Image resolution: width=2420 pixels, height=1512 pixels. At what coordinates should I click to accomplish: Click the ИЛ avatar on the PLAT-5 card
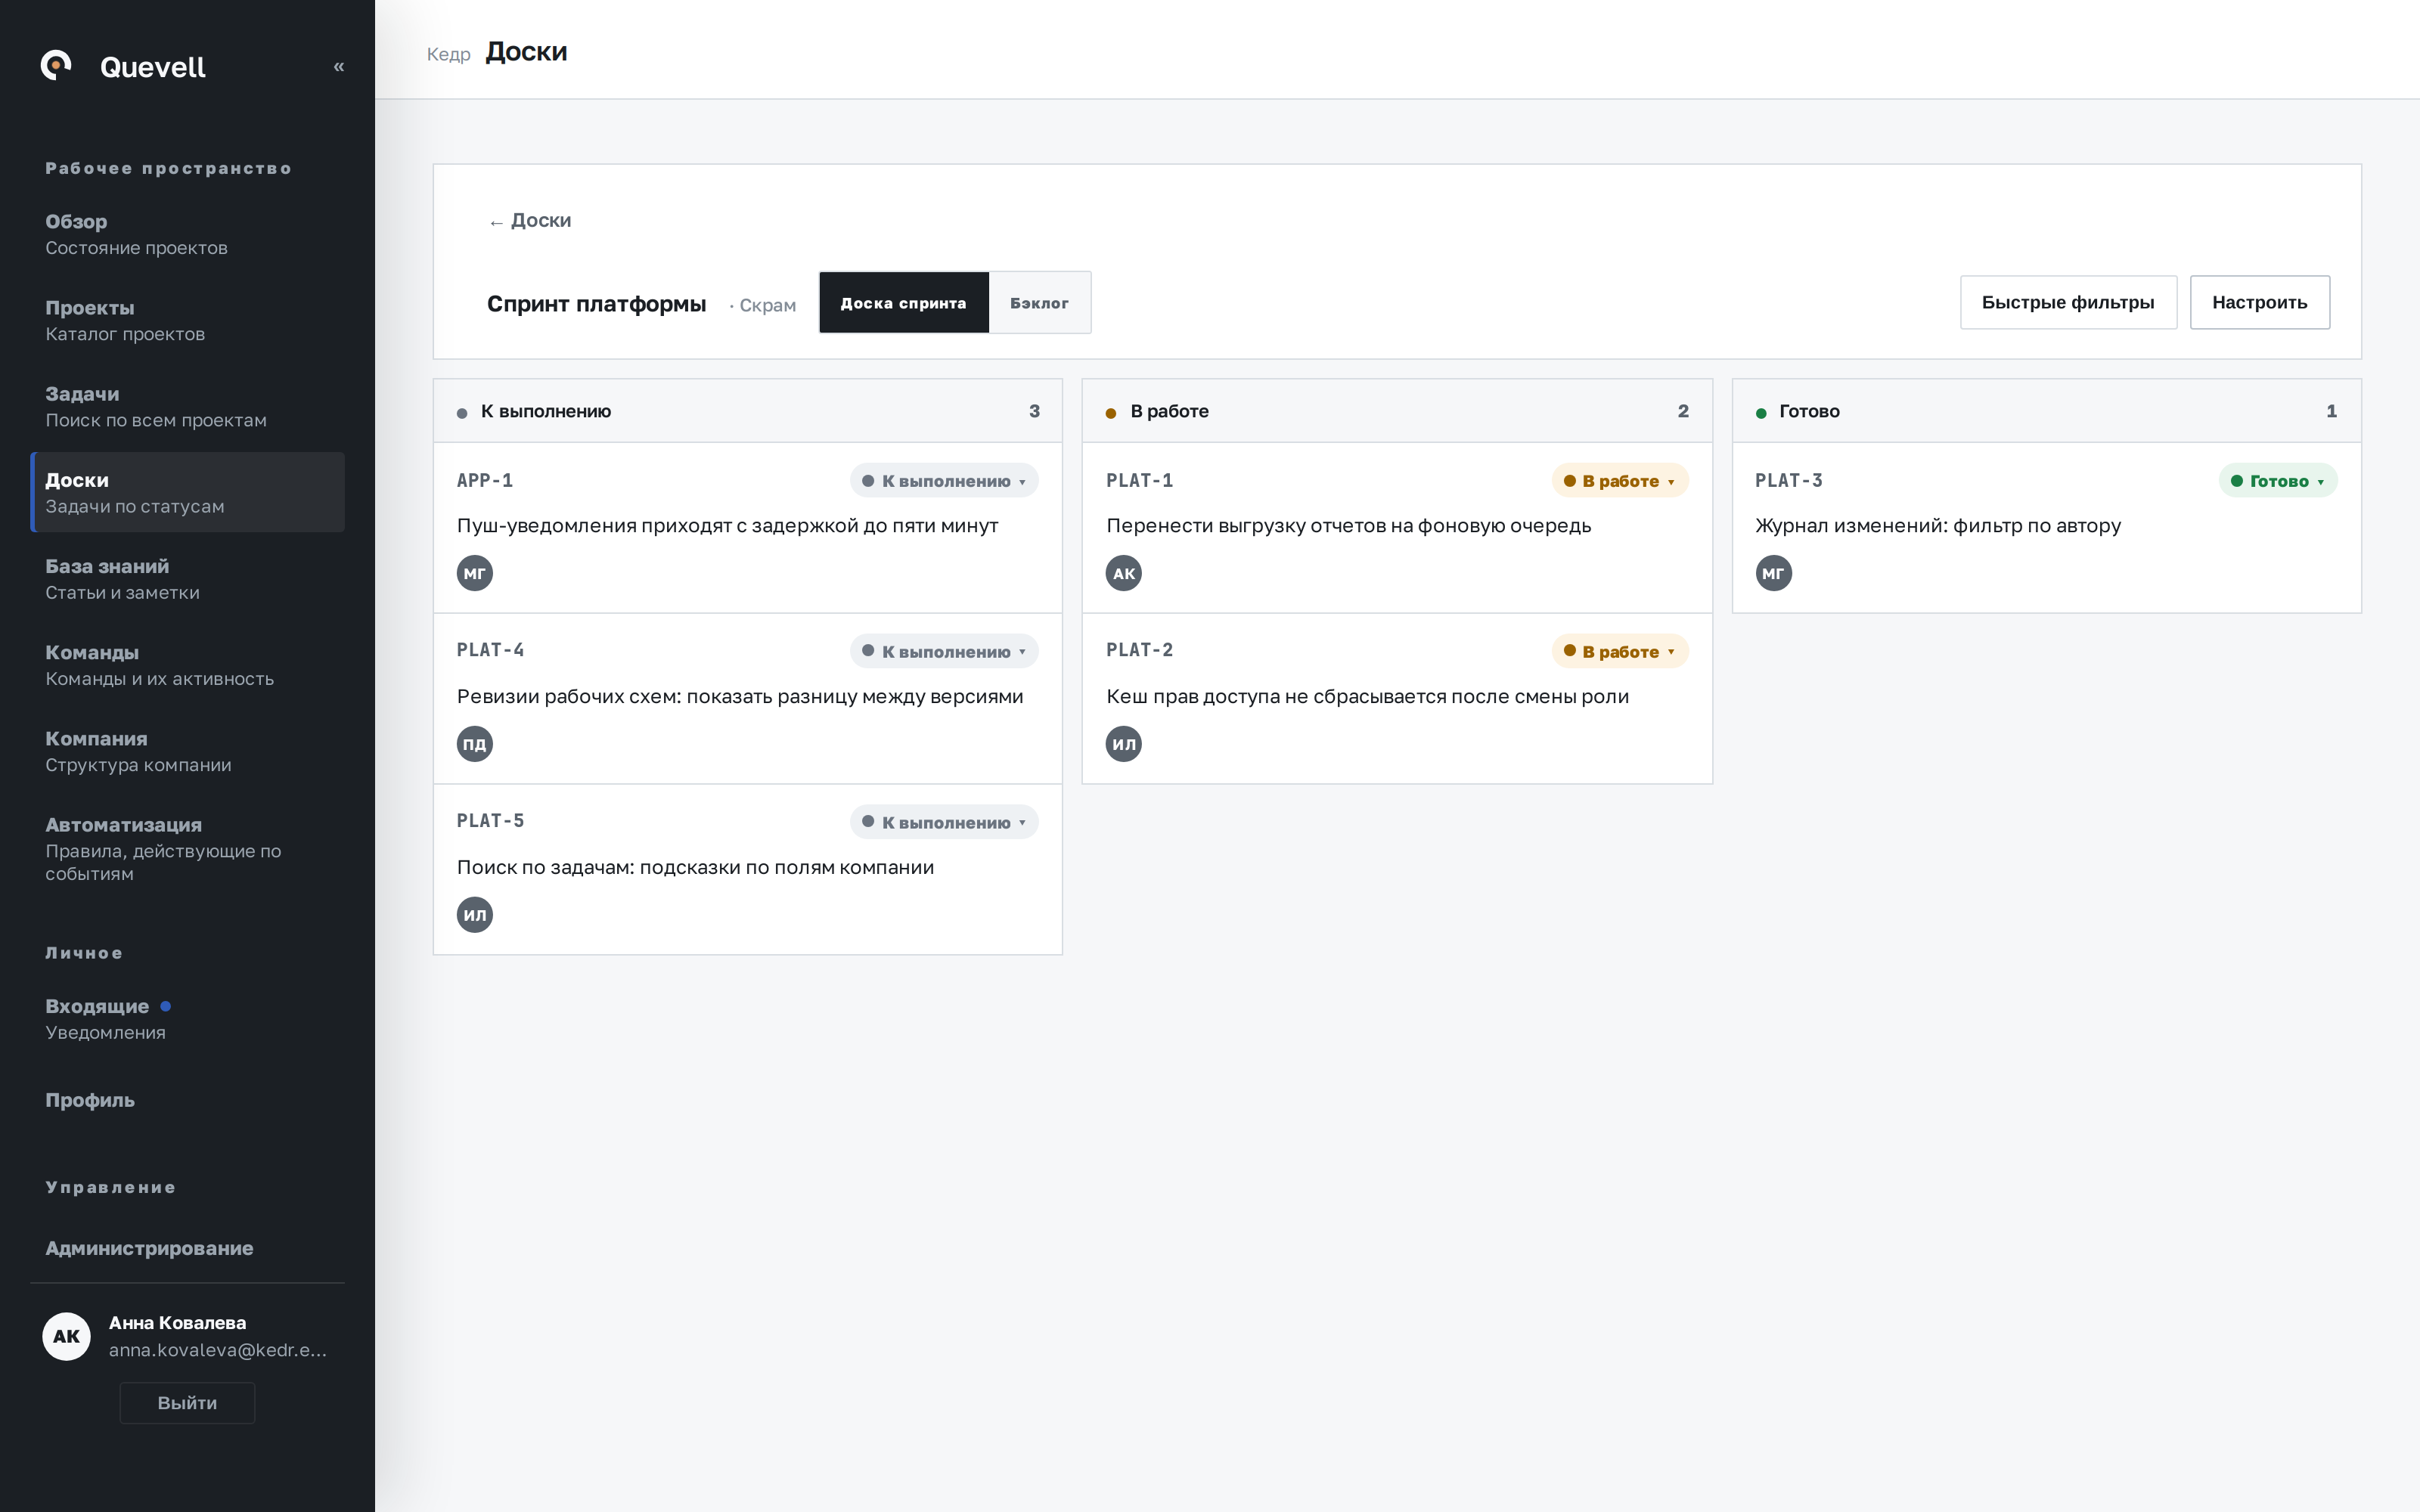click(475, 915)
